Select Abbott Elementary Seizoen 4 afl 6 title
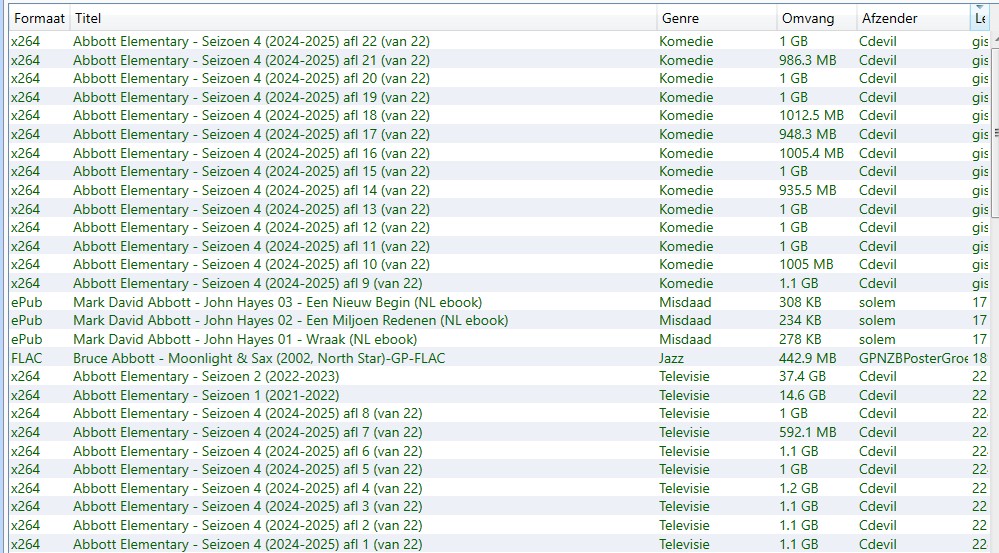Image resolution: width=999 pixels, height=553 pixels. click(247, 451)
